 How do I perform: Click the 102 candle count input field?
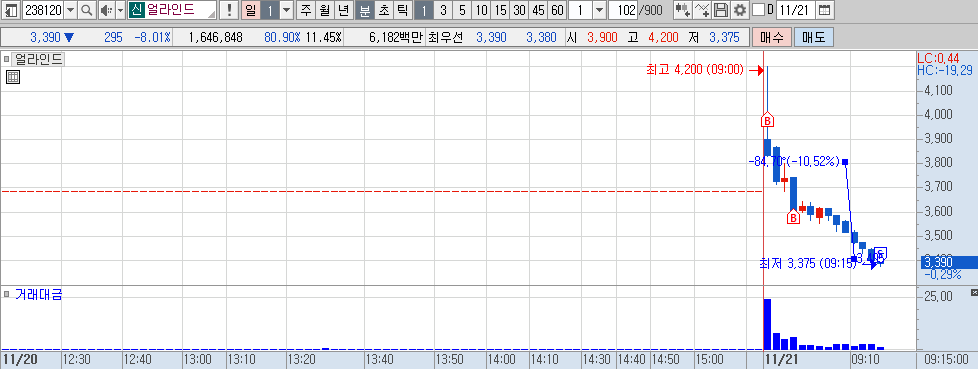coord(622,10)
